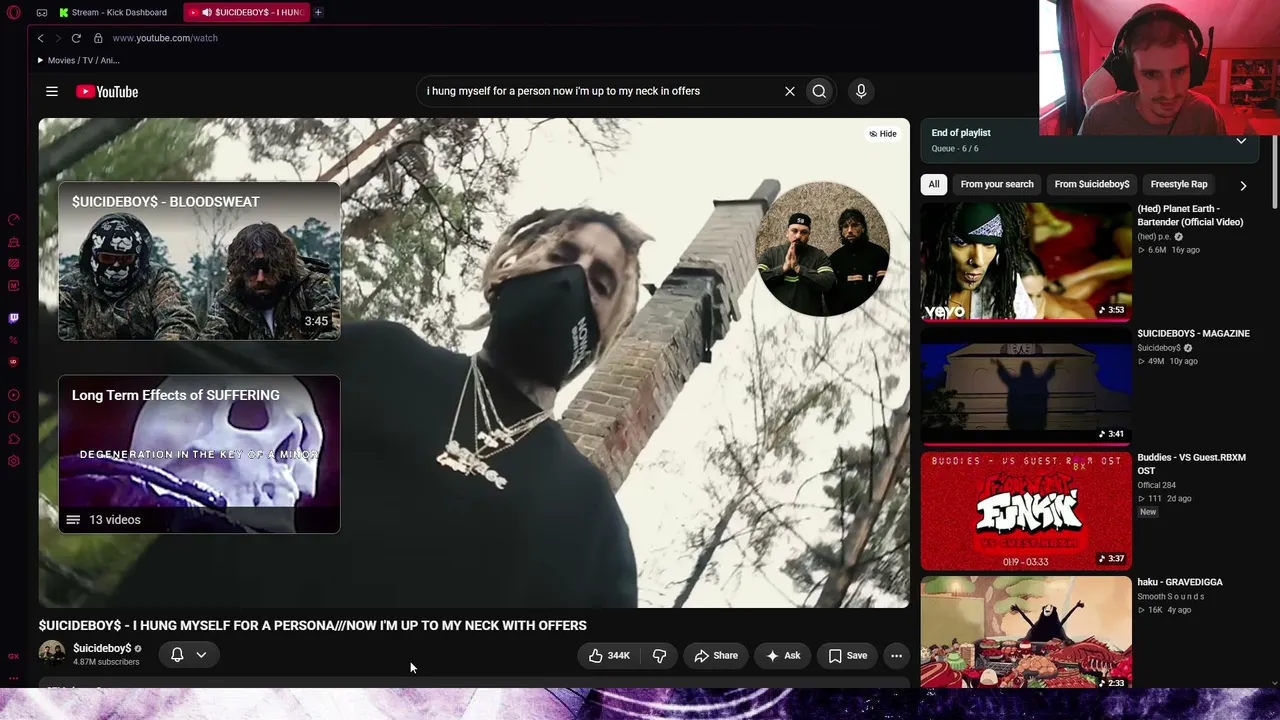Open the GX icon at sidebar bottom
1280x720 pixels.
13,656
